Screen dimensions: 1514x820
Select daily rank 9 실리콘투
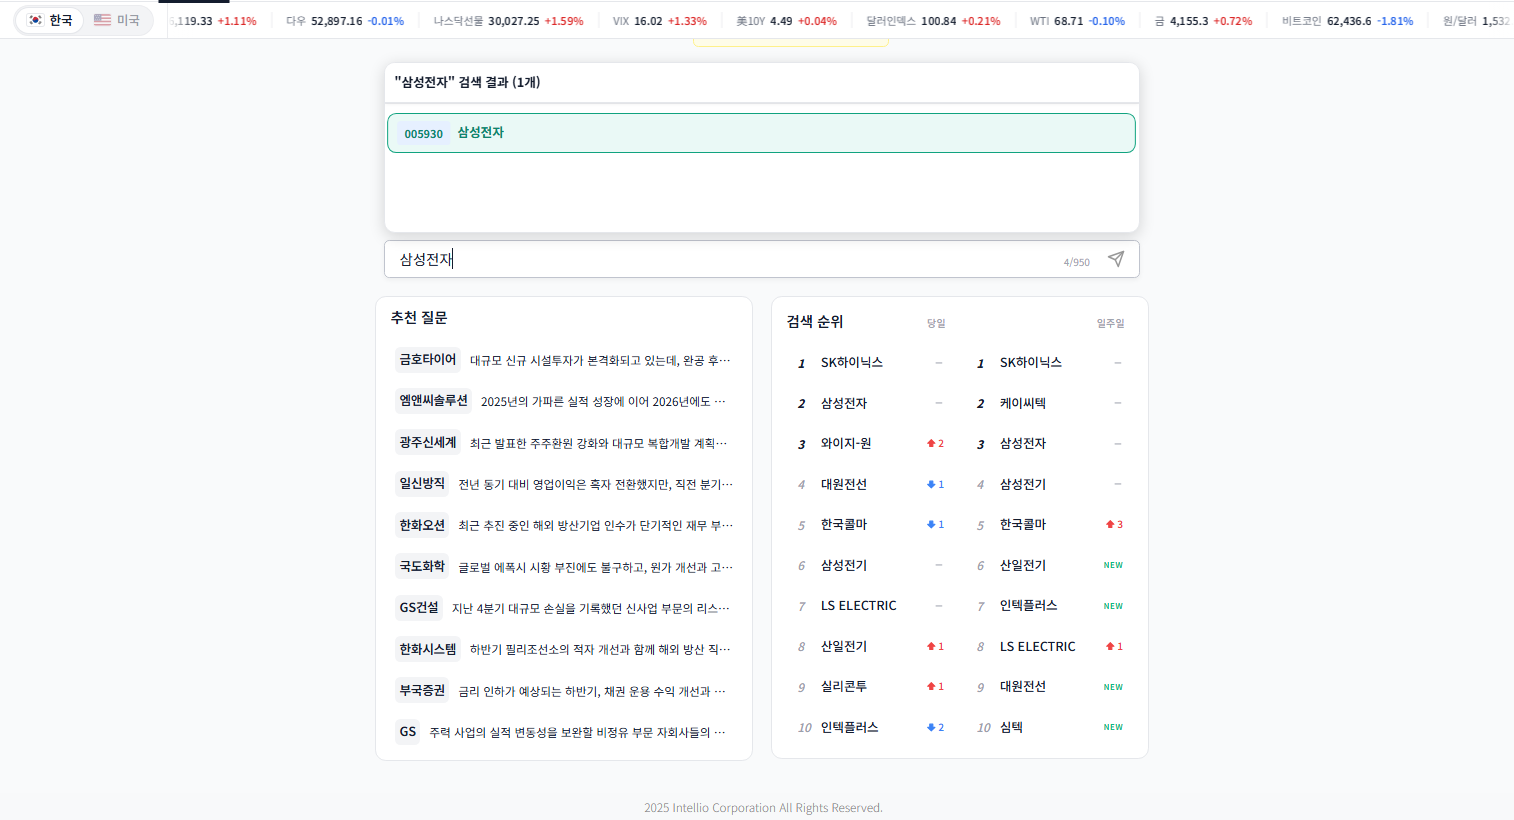(870, 687)
